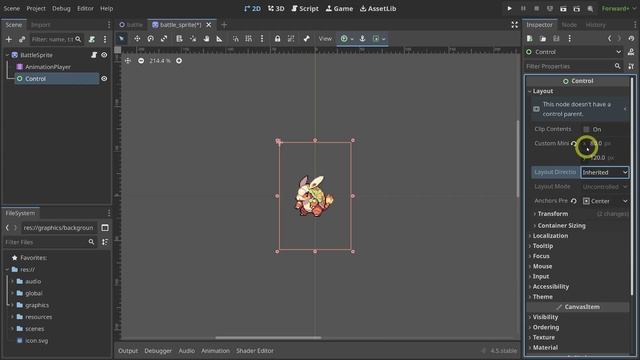640x360 pixels.
Task: Open the Anchors Preset Center dropdown
Action: (604, 201)
